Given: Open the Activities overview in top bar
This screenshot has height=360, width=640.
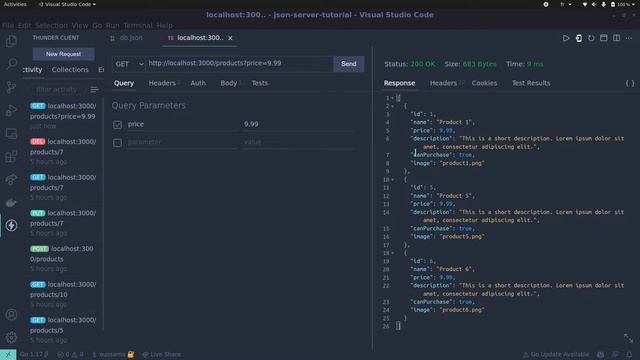Looking at the screenshot, I should [15, 4].
